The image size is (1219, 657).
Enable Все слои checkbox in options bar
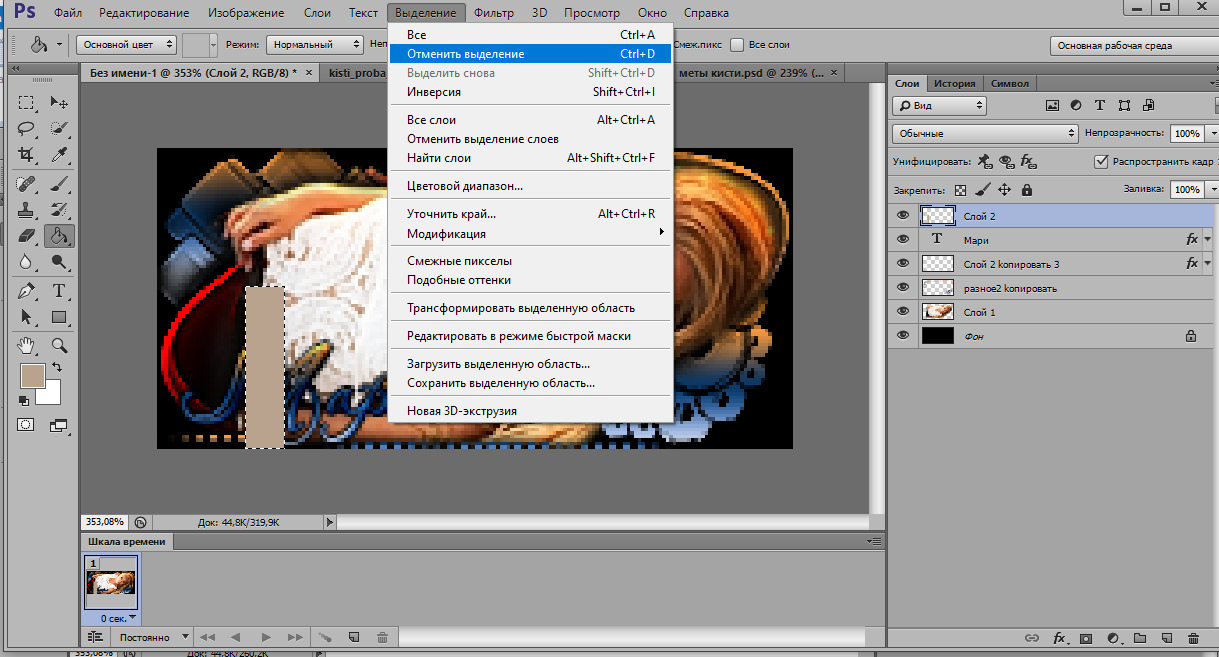coord(737,45)
